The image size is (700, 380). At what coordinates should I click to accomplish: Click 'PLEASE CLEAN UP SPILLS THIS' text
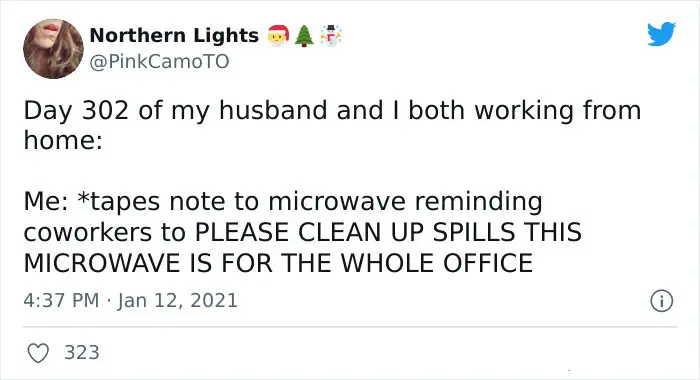click(388, 232)
